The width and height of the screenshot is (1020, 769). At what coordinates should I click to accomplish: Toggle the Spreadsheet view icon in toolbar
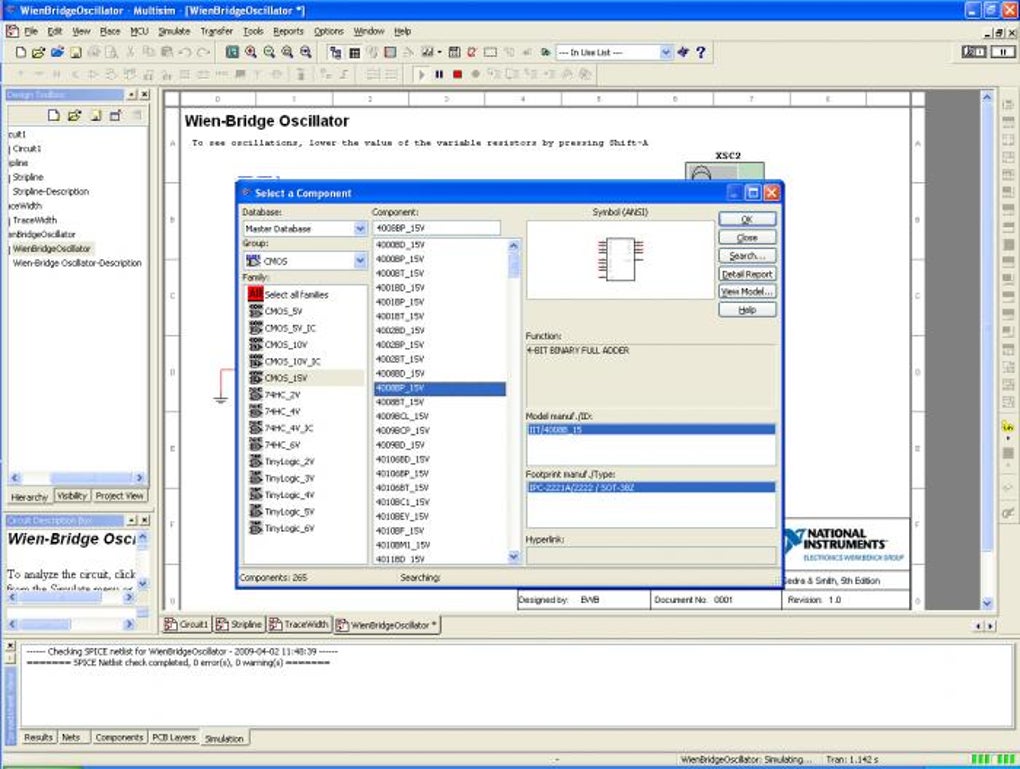(355, 52)
